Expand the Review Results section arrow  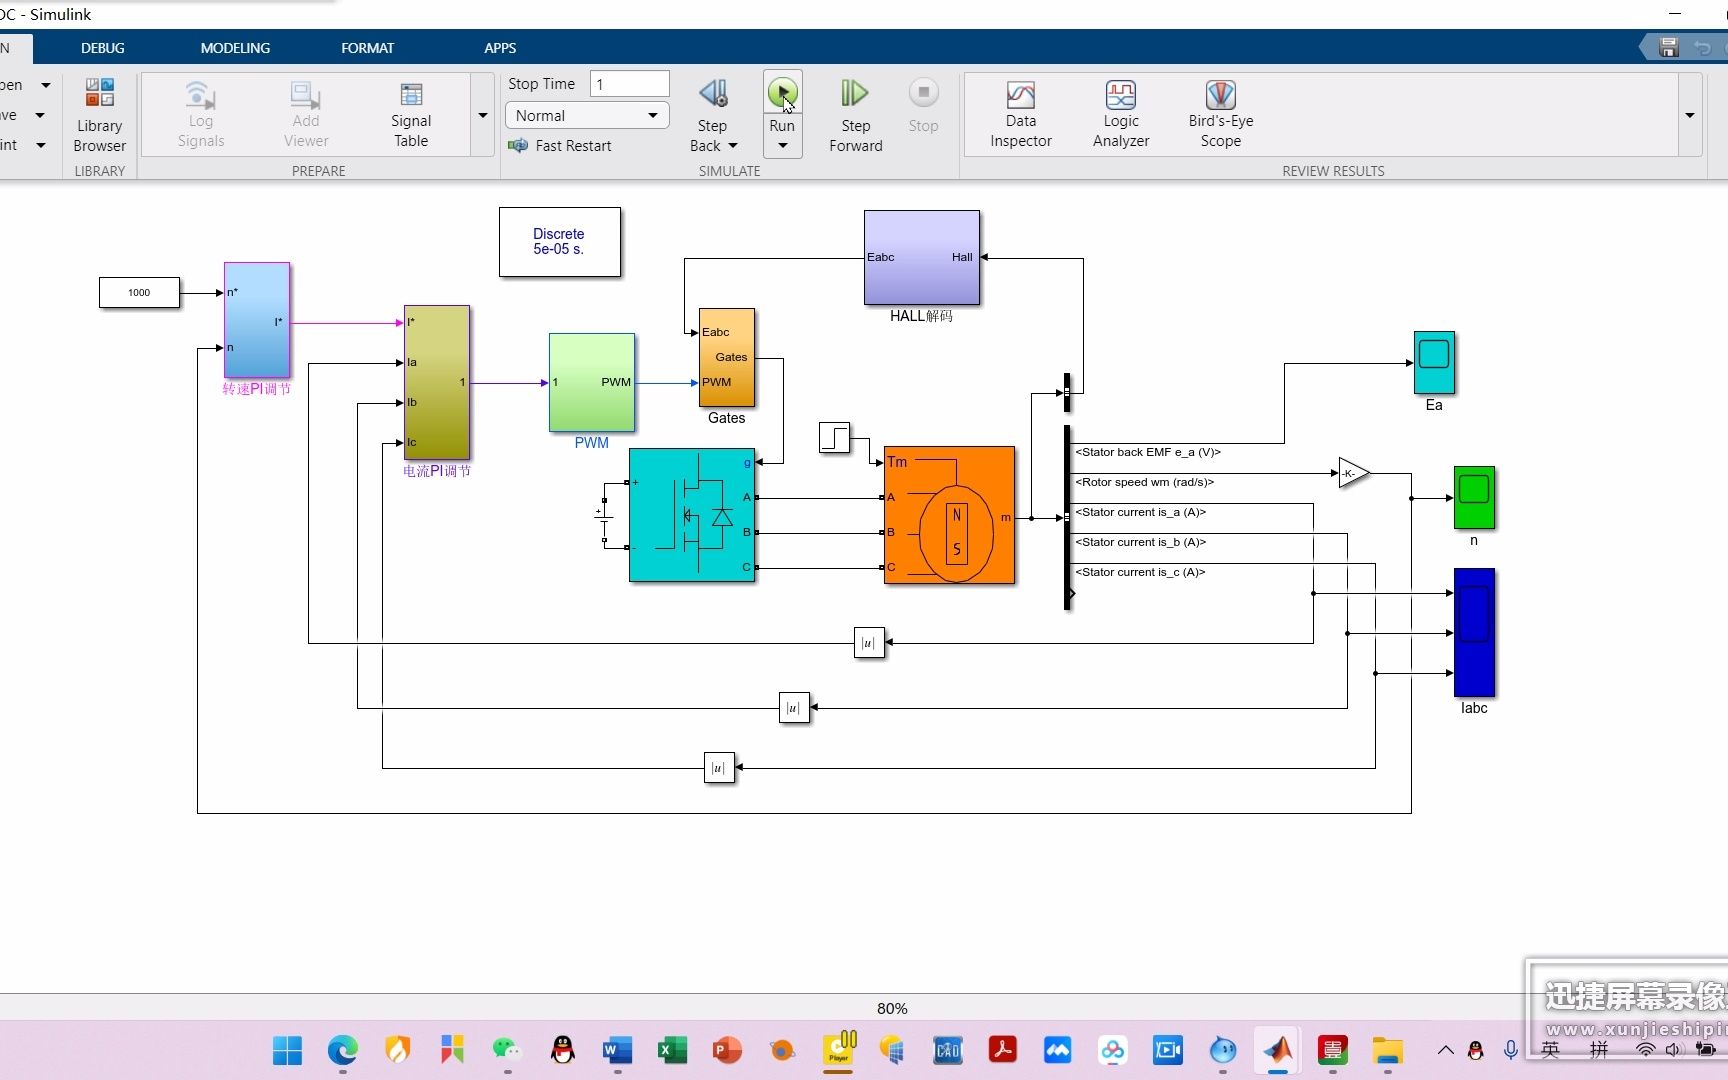coord(1689,116)
